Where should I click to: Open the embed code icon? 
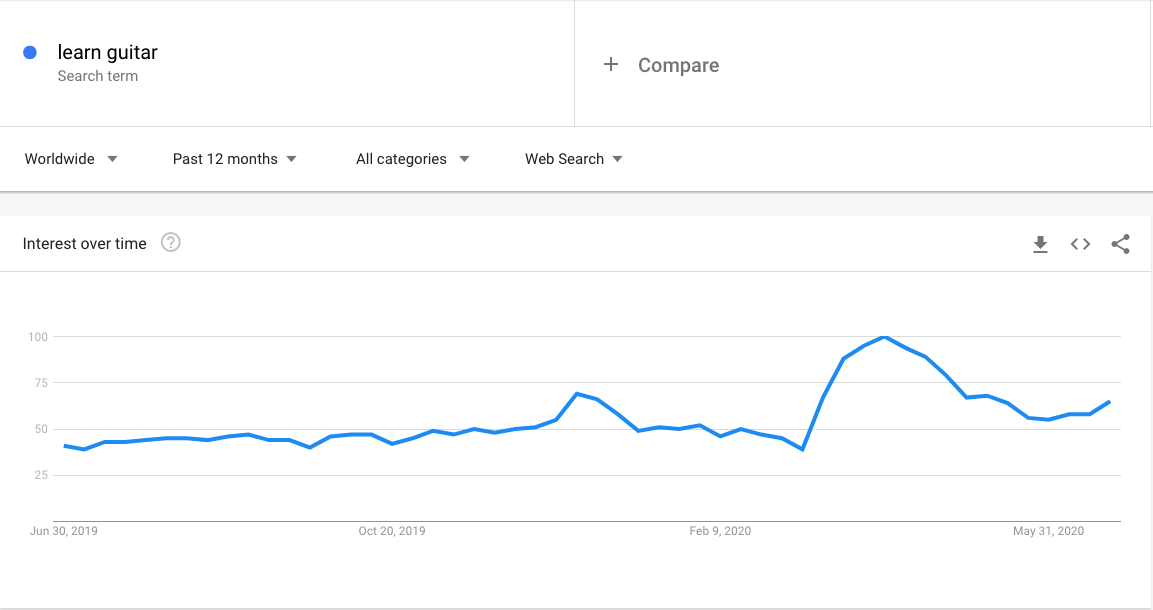[1080, 244]
